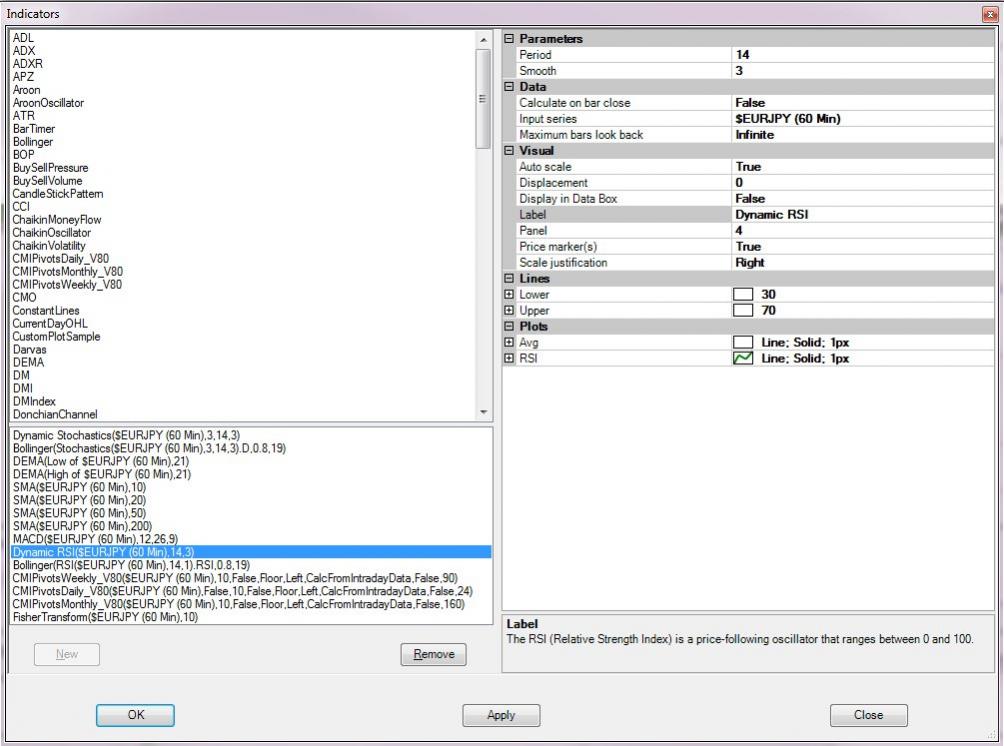Image resolution: width=1004 pixels, height=746 pixels.
Task: Edit the Period value 14
Action: tap(862, 54)
